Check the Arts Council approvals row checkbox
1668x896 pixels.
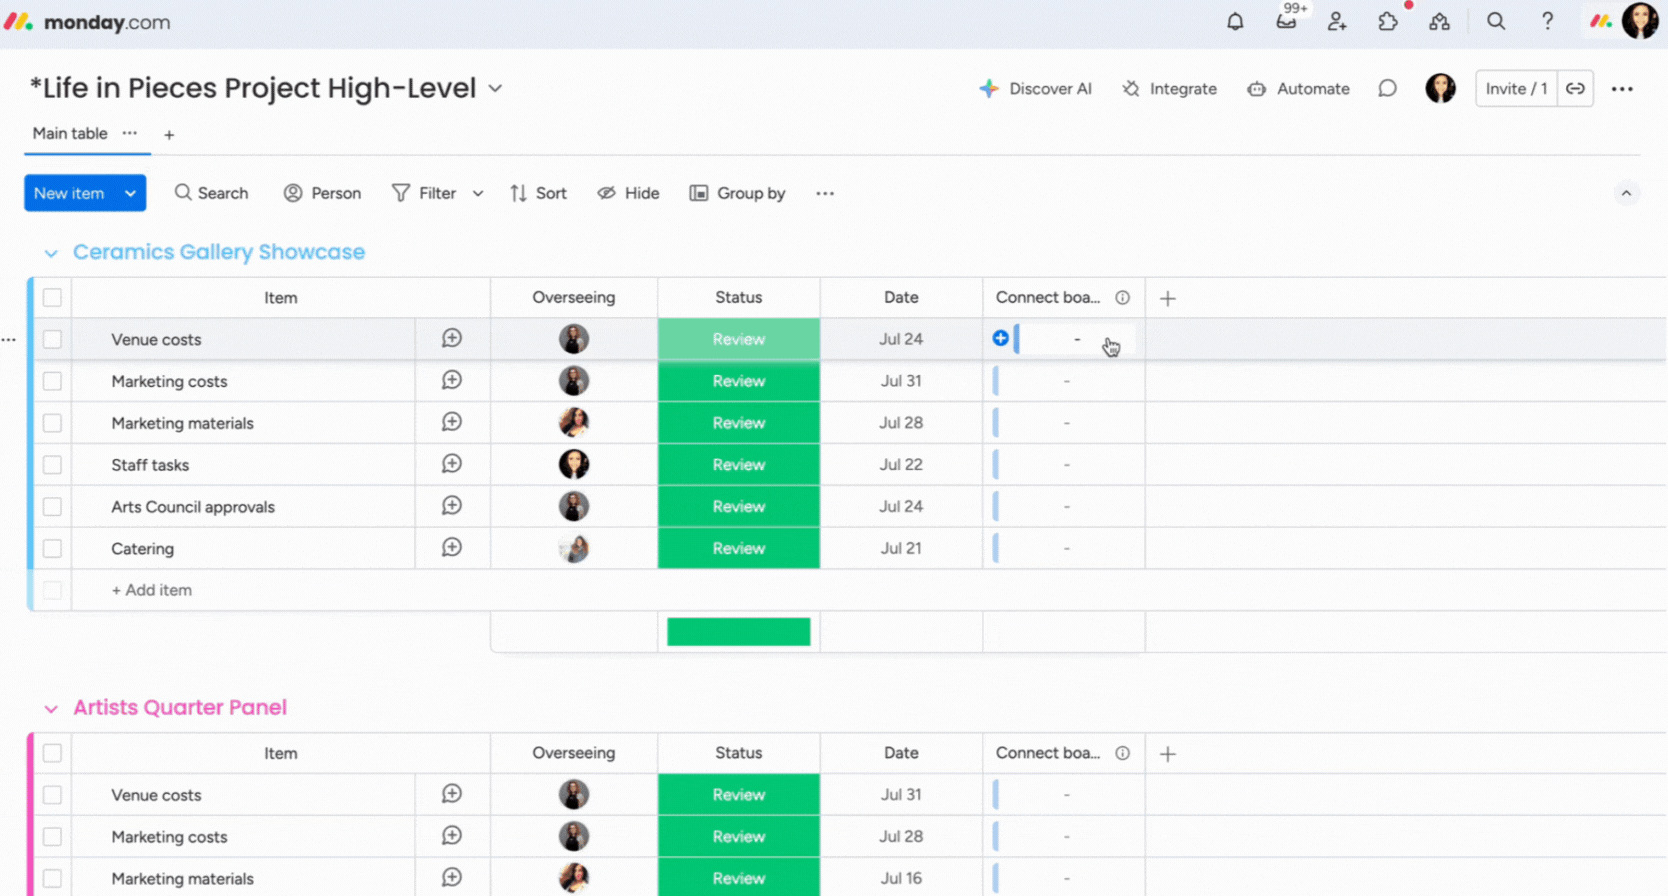click(x=52, y=507)
